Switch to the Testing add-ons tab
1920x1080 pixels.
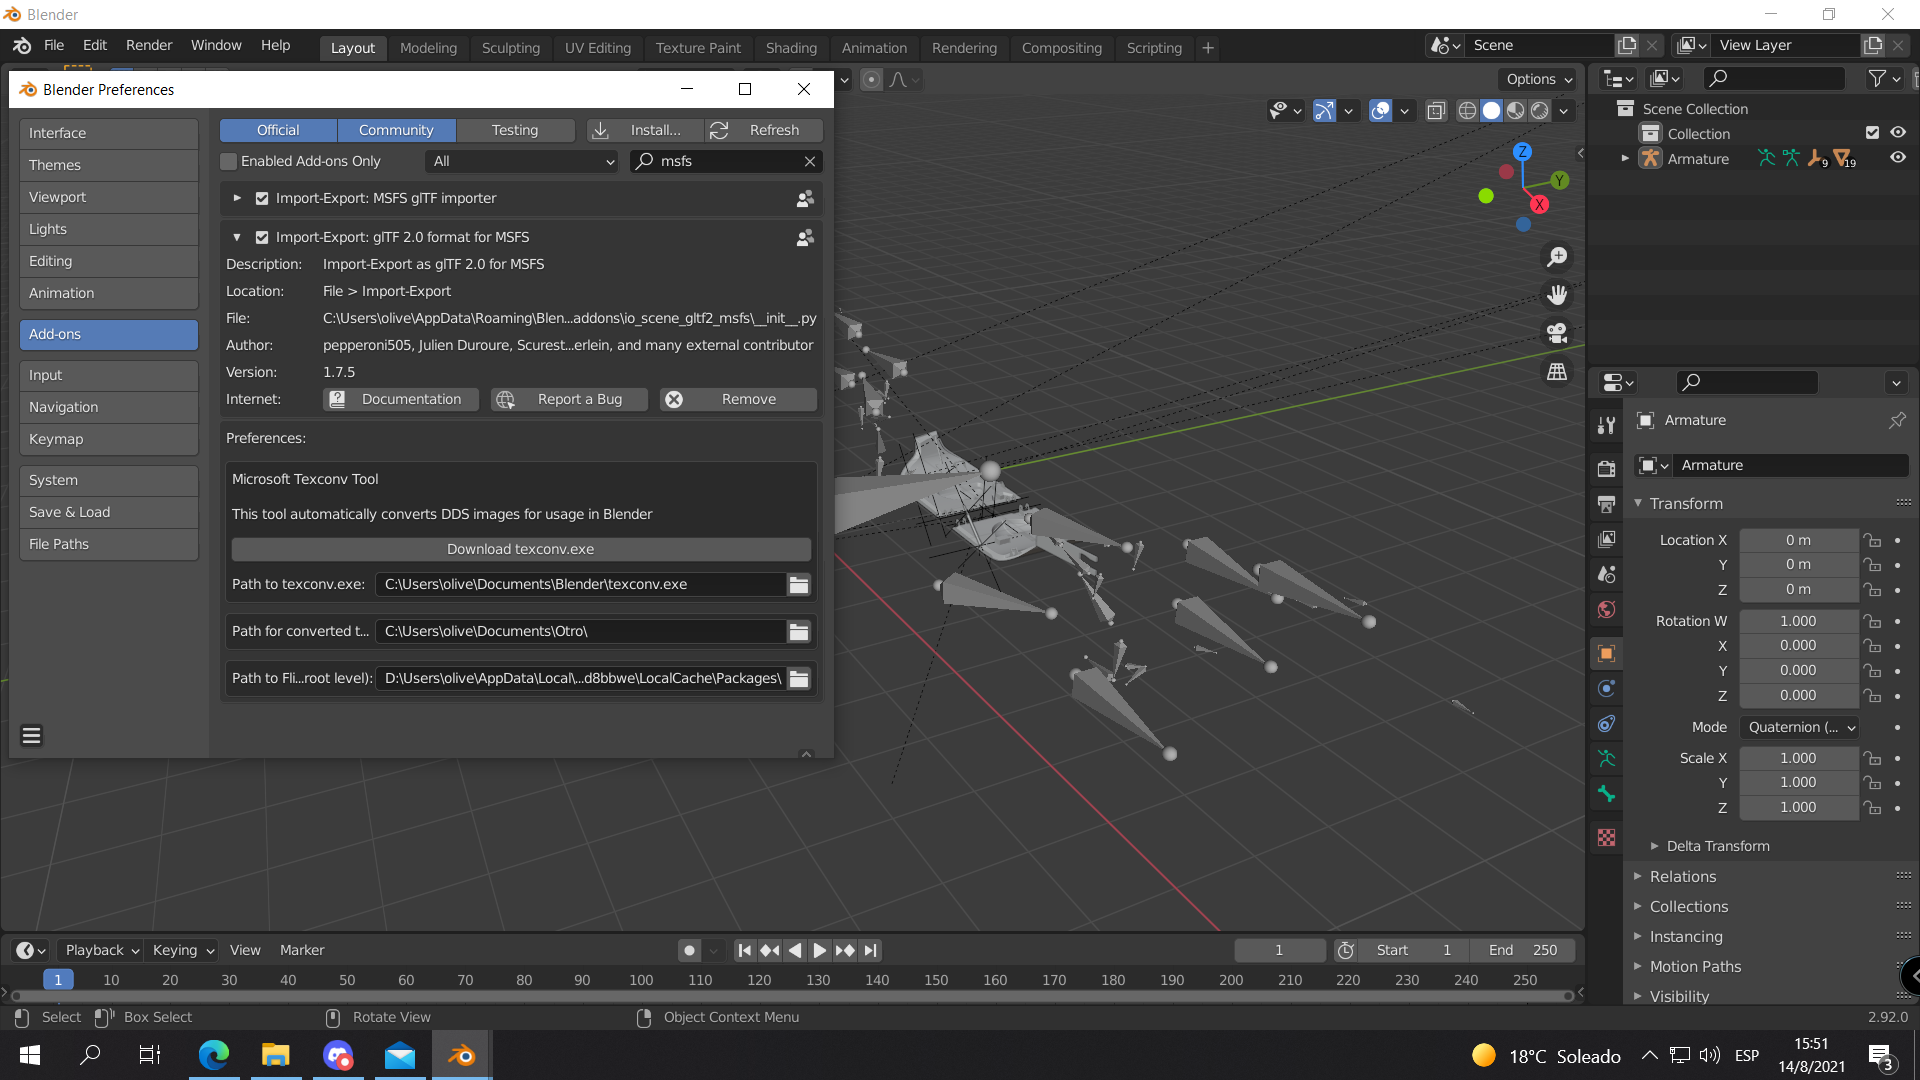515,130
